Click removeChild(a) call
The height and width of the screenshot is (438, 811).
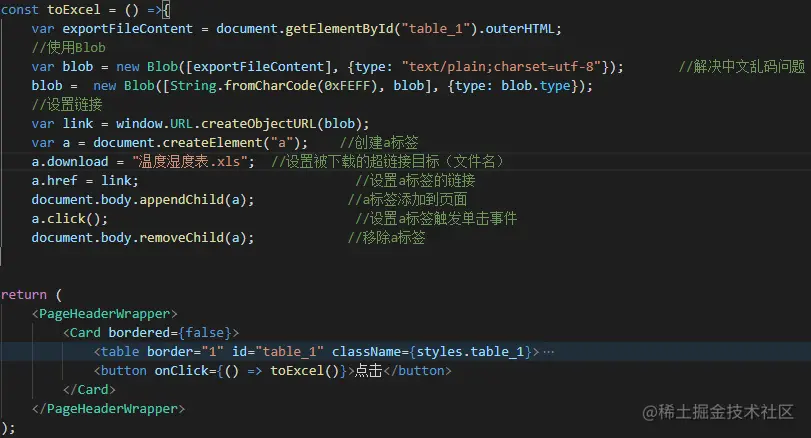tap(193, 238)
